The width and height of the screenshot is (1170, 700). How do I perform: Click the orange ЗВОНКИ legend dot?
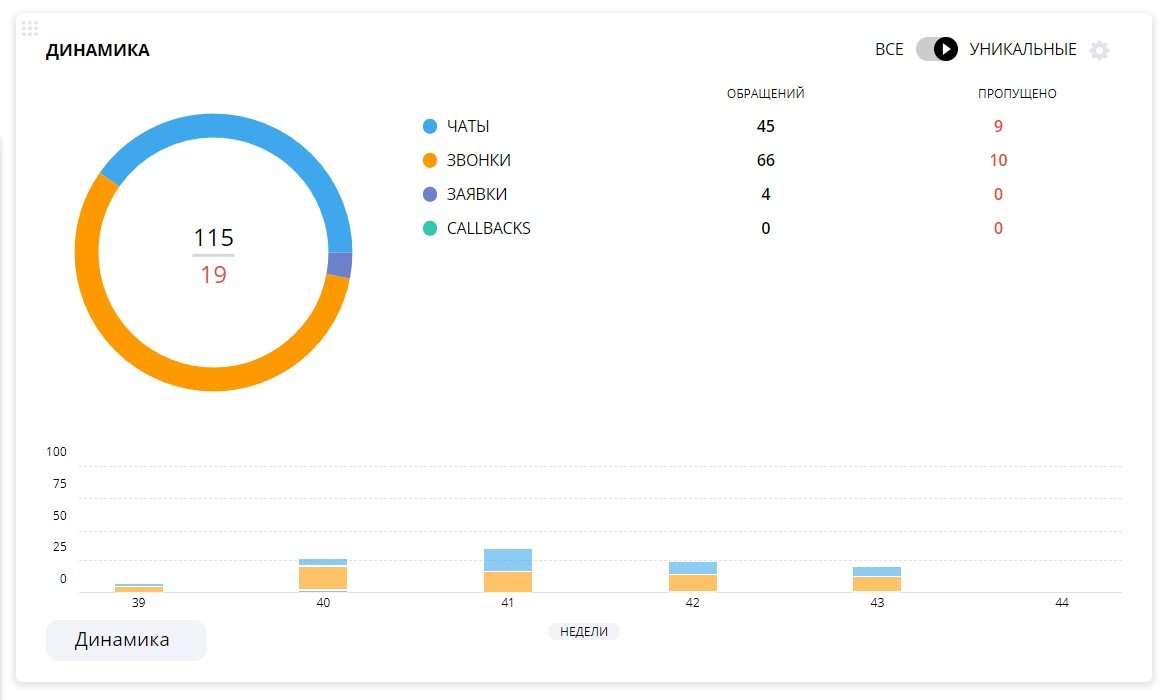click(x=430, y=160)
